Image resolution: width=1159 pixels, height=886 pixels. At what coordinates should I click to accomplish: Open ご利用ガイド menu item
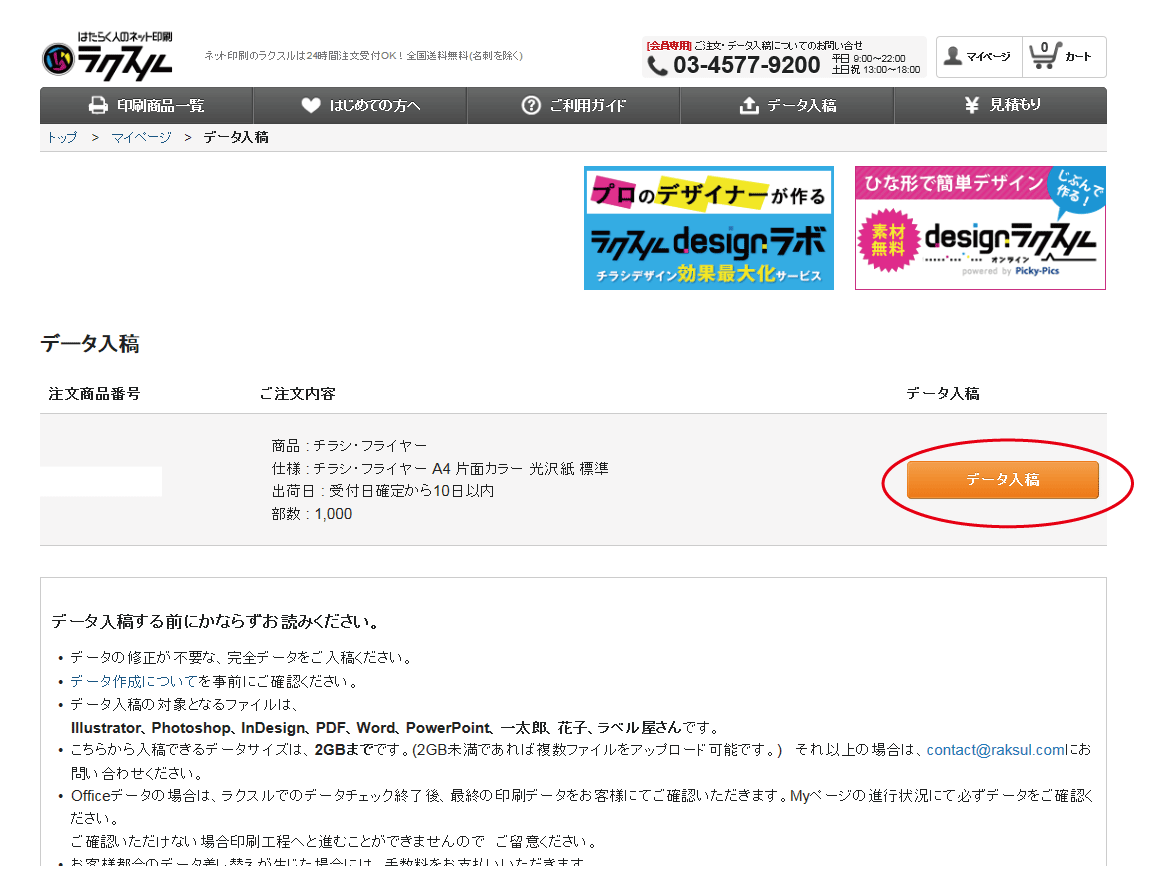point(574,106)
